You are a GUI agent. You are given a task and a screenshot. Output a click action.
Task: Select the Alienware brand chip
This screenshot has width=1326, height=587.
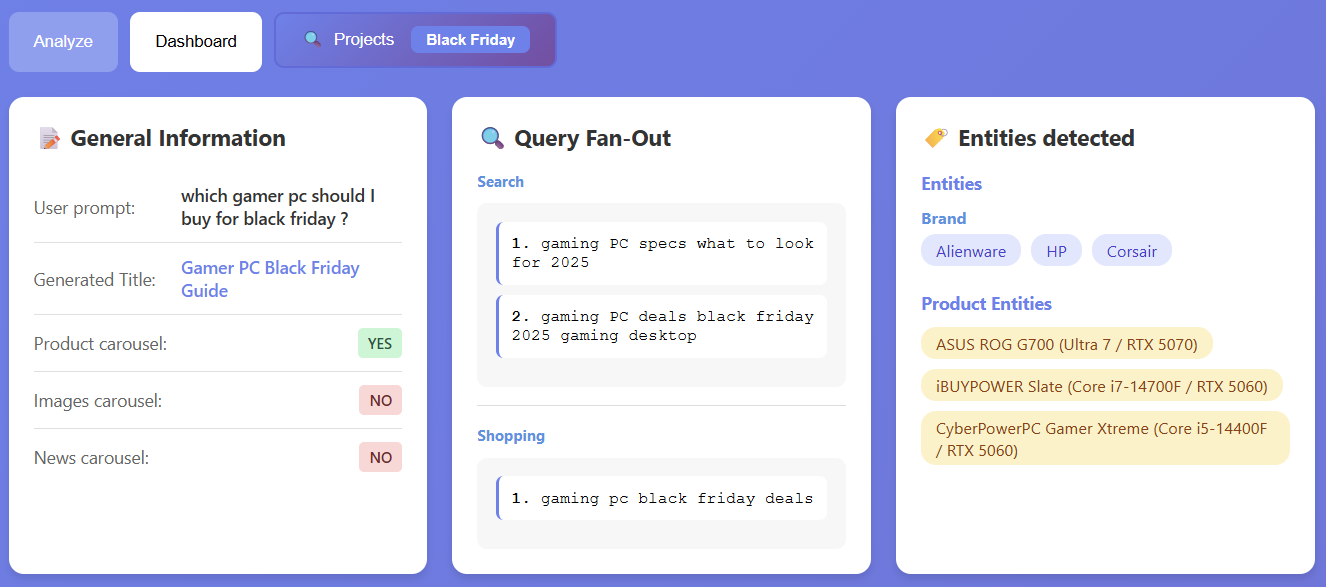[x=971, y=251]
